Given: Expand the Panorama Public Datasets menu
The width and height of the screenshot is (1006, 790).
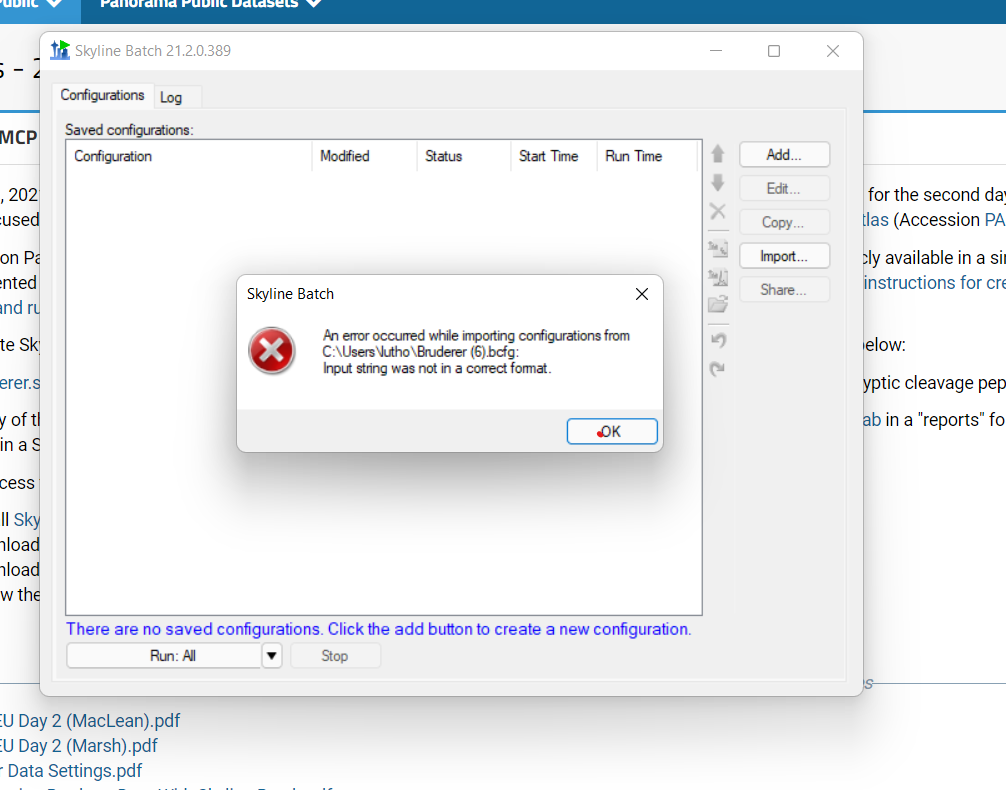Looking at the screenshot, I should pyautogui.click(x=210, y=4).
